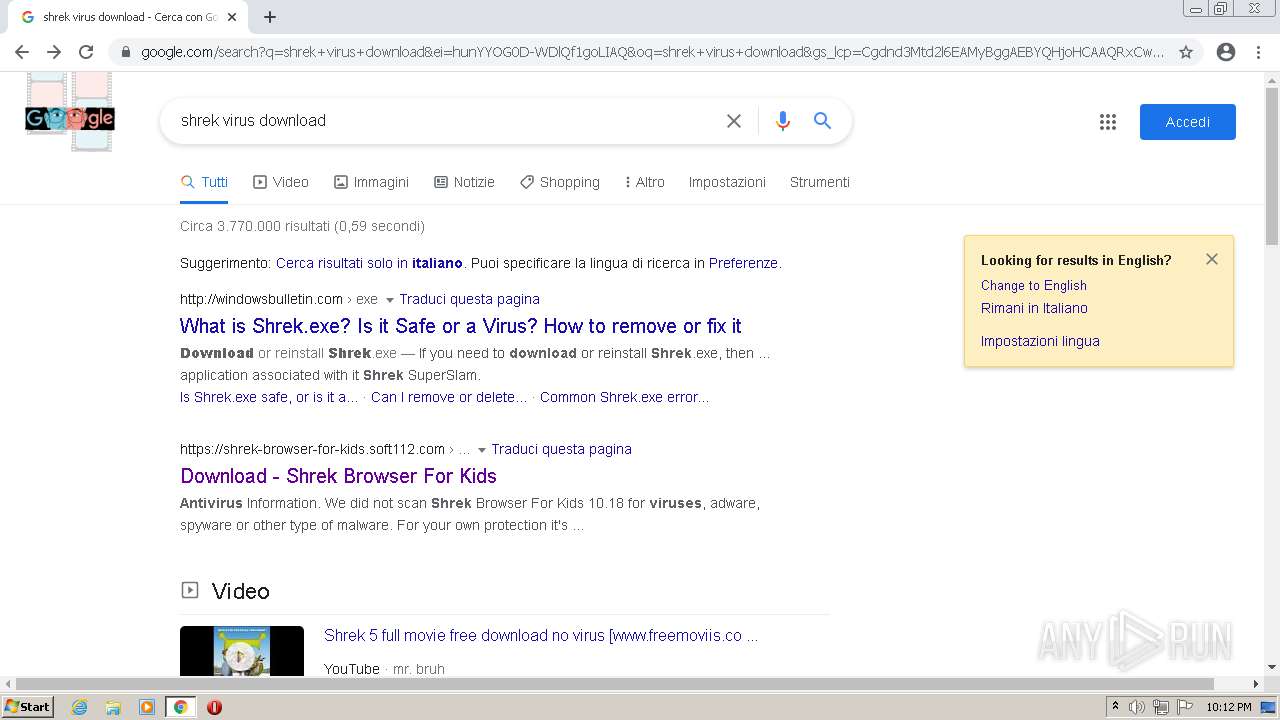The image size is (1280, 720).
Task: Open 'What is Shrek.exe?' result
Action: [461, 326]
